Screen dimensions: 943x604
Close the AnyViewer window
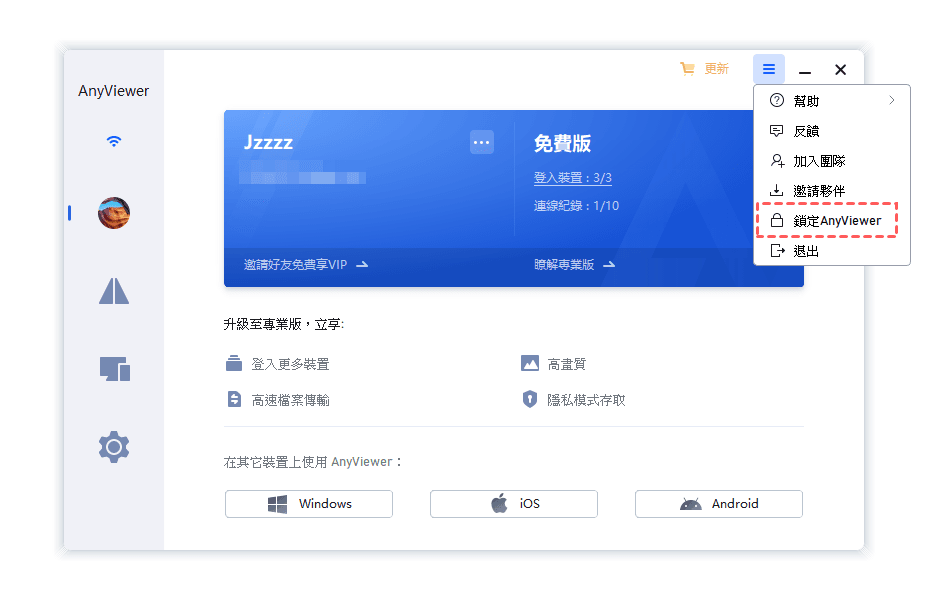tap(841, 70)
